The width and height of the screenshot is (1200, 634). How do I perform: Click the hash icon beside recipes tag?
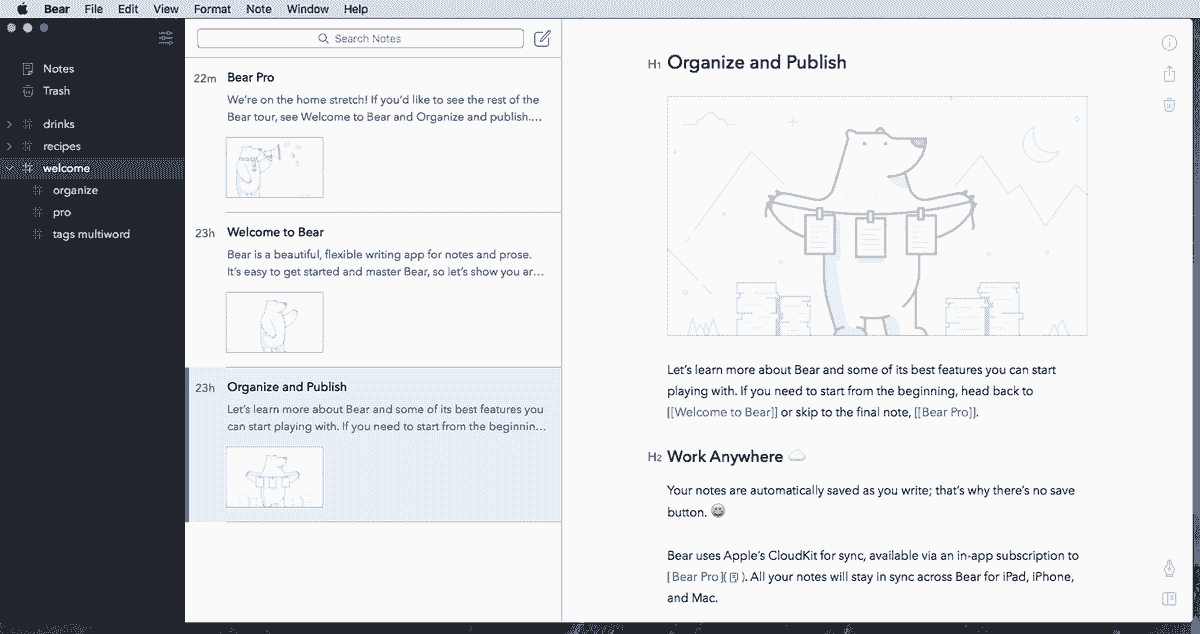click(x=28, y=146)
